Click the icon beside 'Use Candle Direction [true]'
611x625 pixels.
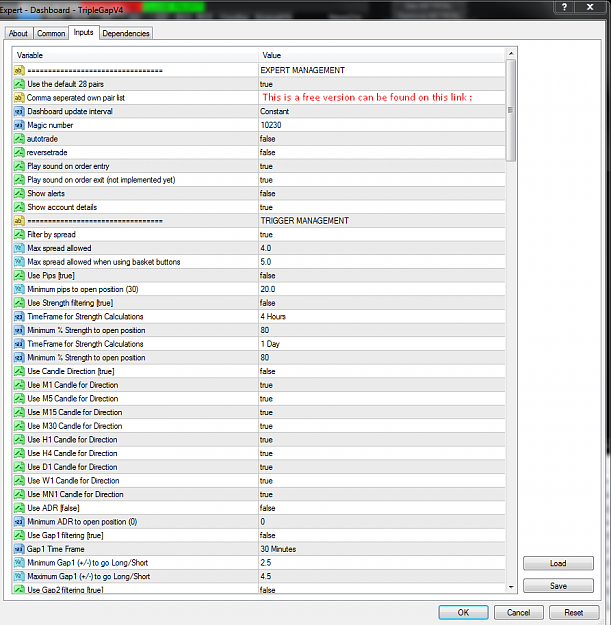tap(19, 371)
